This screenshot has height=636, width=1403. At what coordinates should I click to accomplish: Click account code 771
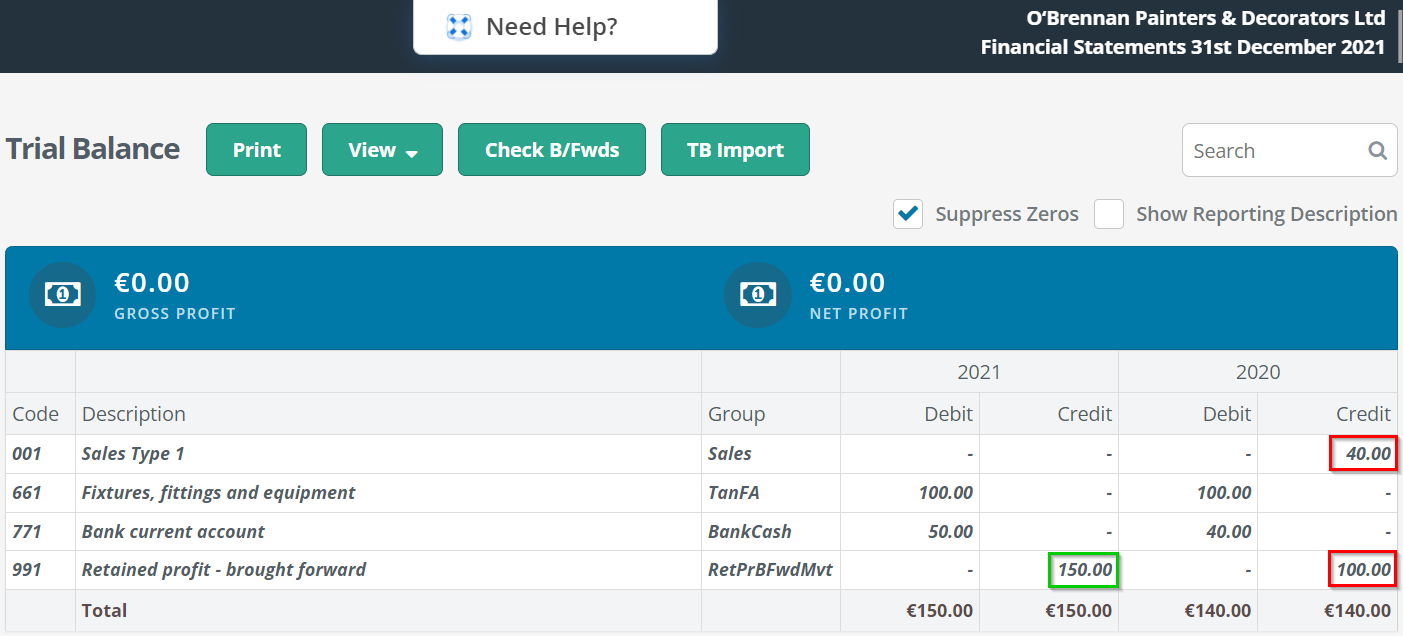coord(27,532)
